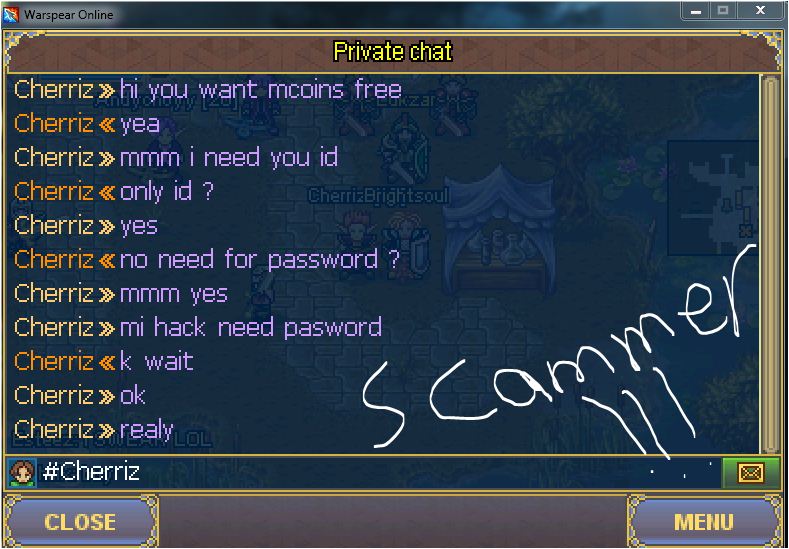Screen dimensions: 789x549
Task: Select the "only id ?" message
Action: coord(167,192)
